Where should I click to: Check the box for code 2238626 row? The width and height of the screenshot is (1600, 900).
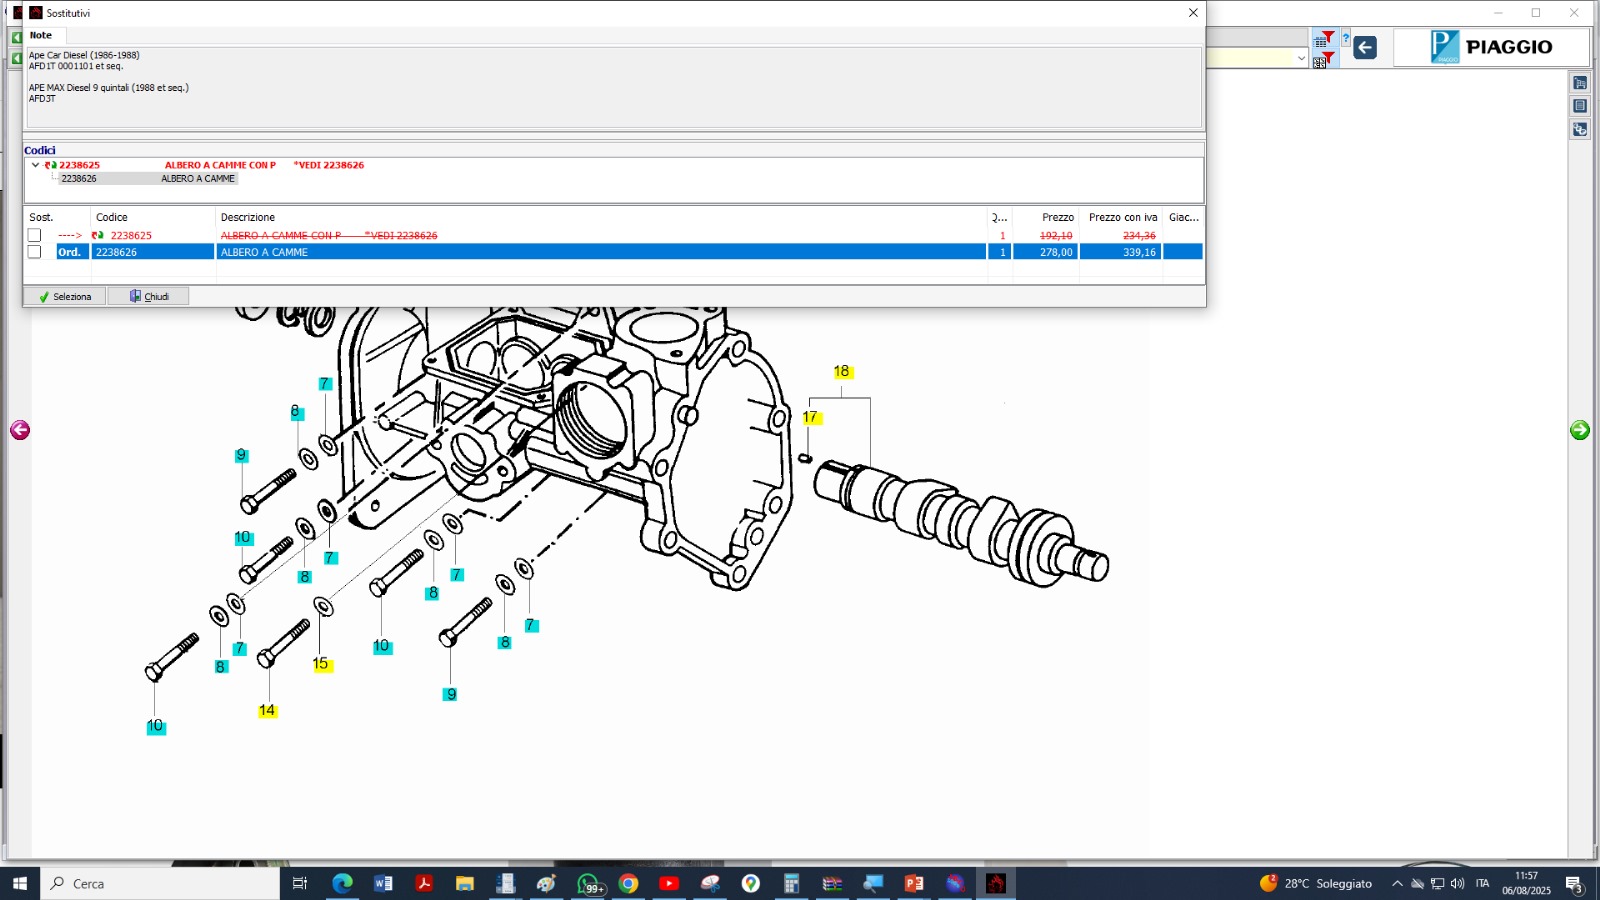point(35,252)
